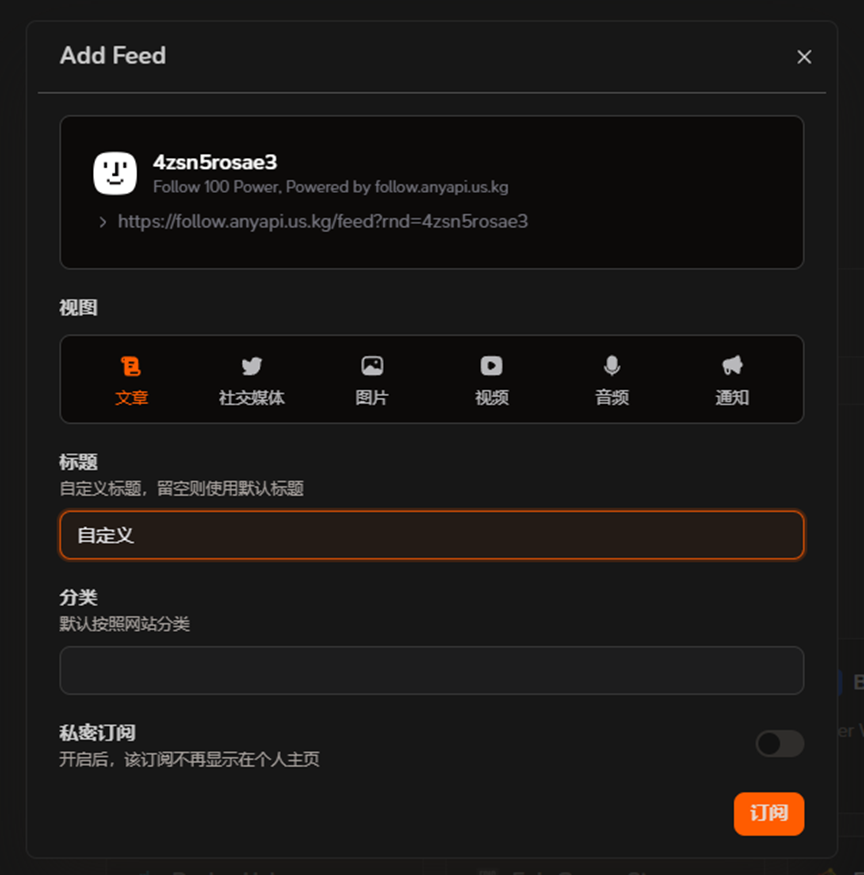This screenshot has height=875, width=864.
Task: Click the feed's smiley face avatar
Action: [115, 174]
